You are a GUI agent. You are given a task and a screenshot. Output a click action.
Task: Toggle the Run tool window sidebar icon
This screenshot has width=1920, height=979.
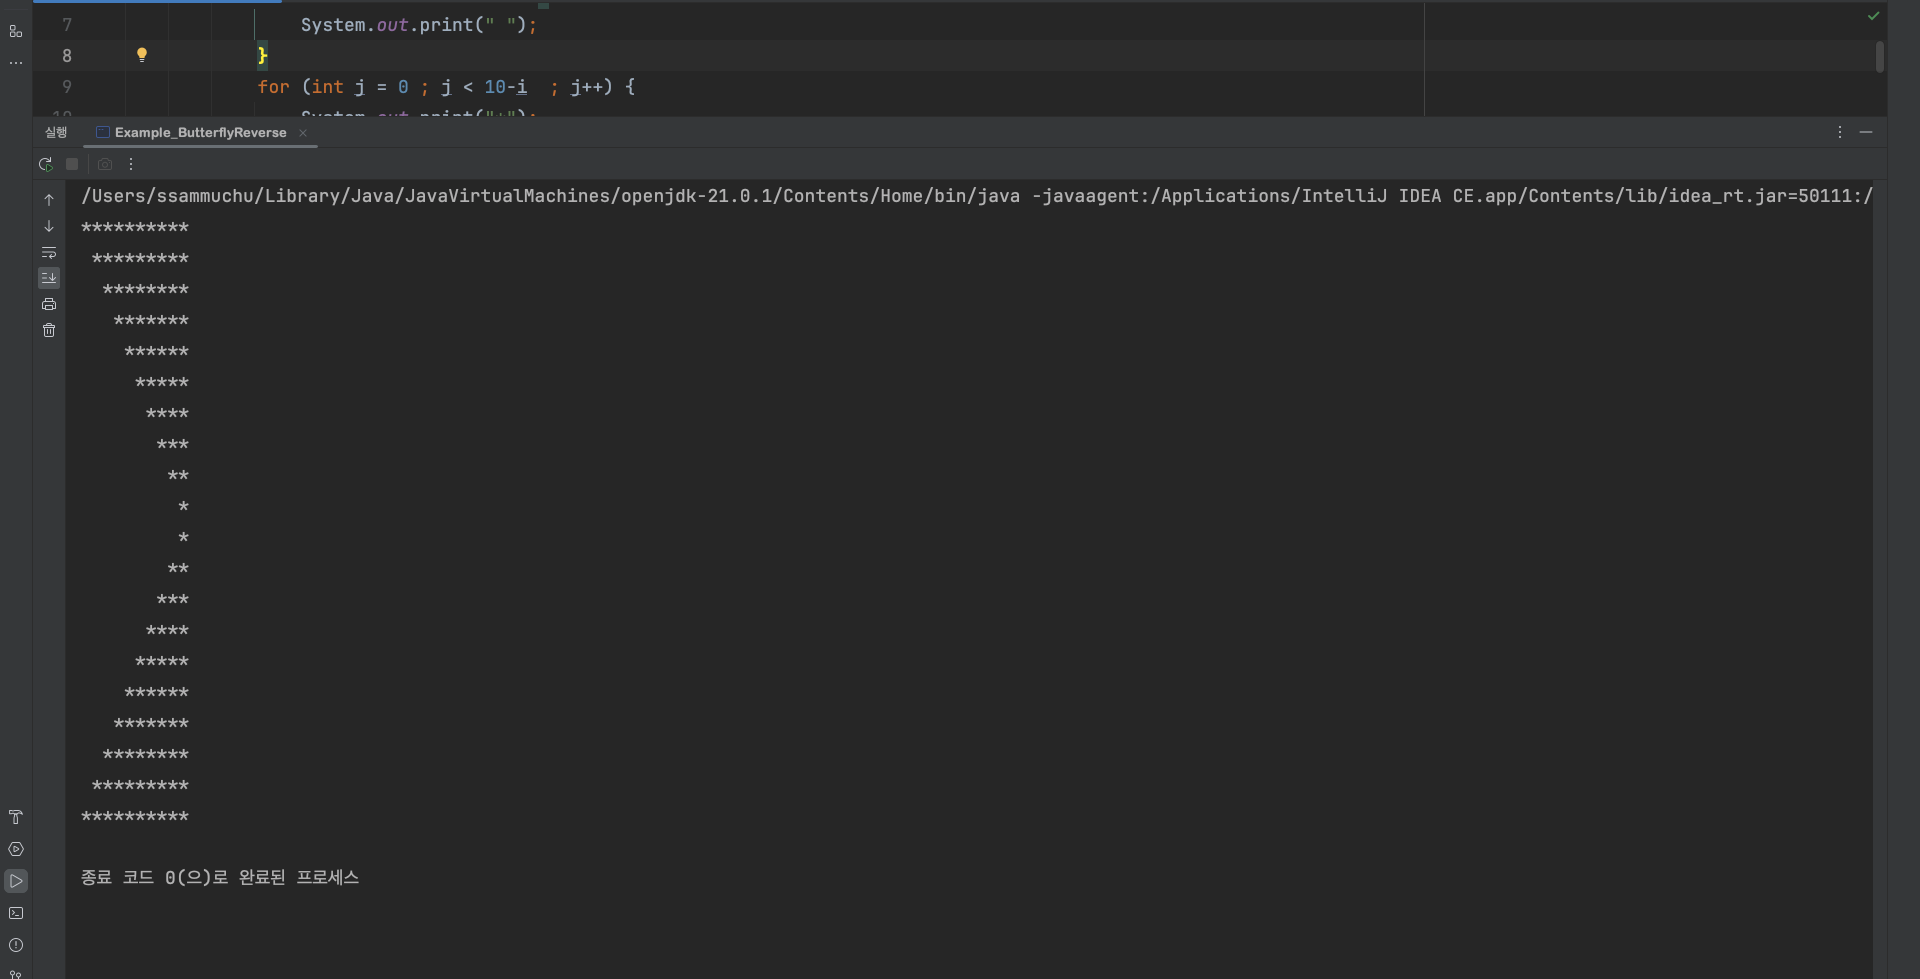[16, 881]
